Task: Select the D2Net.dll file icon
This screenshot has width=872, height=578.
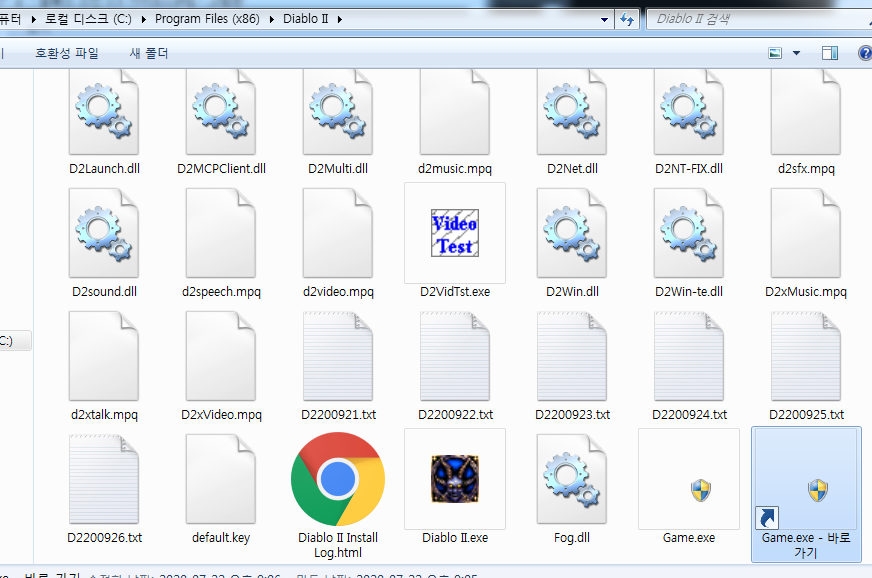Action: point(572,112)
